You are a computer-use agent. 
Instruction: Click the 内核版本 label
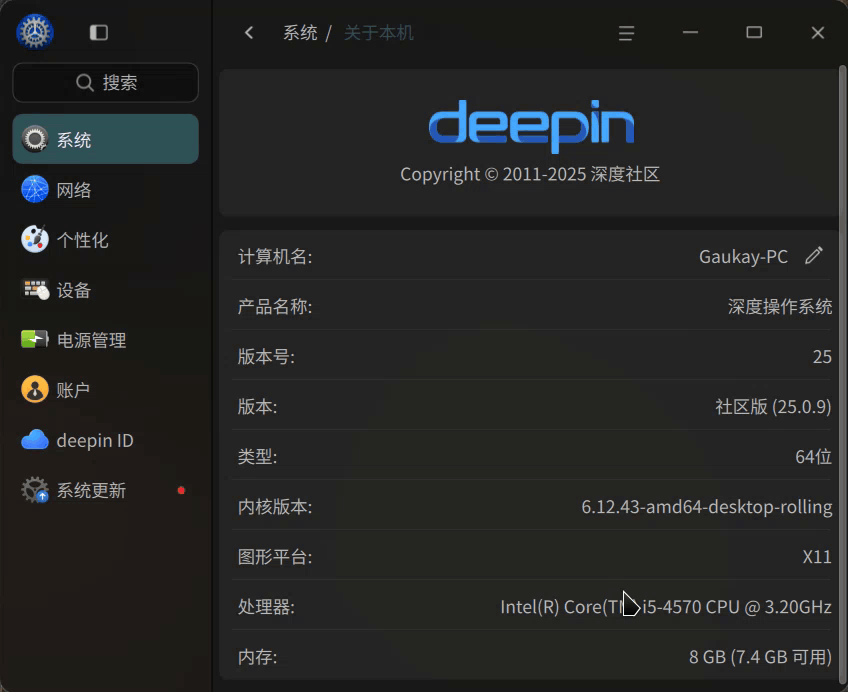pos(275,507)
